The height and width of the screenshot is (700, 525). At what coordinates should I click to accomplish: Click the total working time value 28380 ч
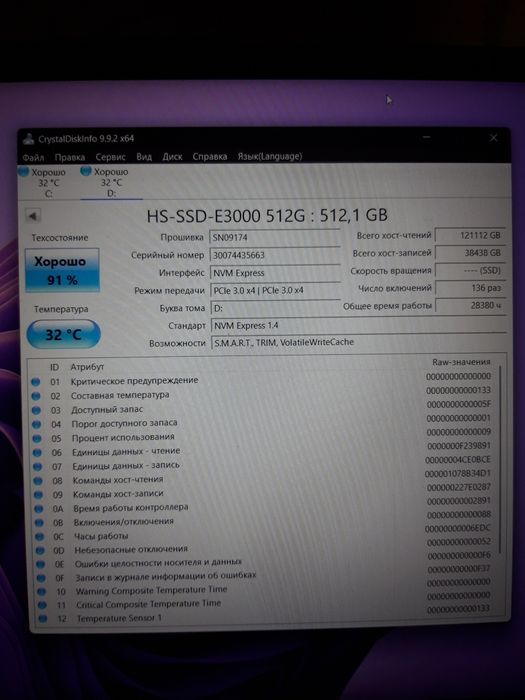click(x=471, y=306)
